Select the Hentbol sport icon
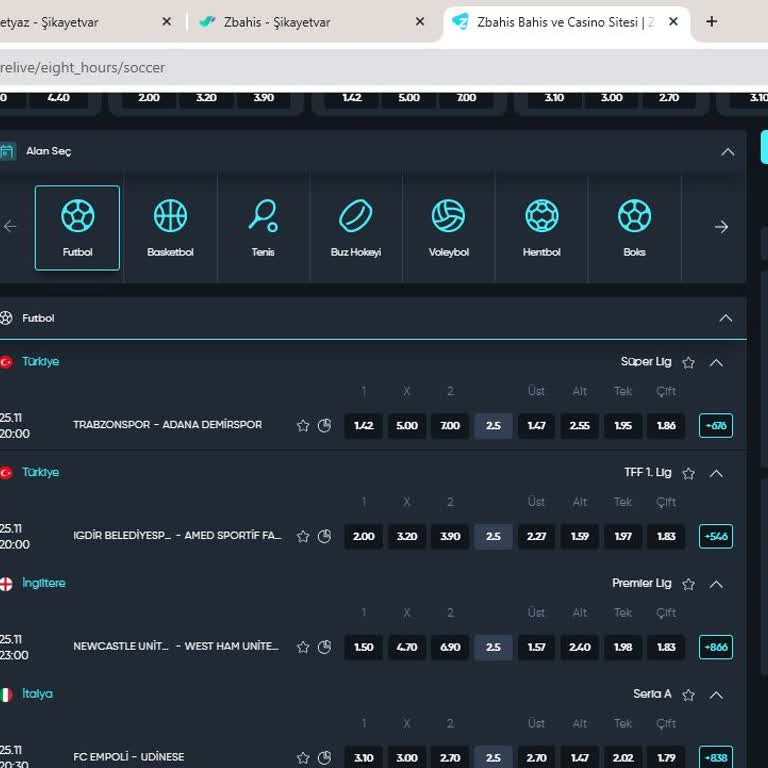The image size is (768, 768). pyautogui.click(x=541, y=227)
